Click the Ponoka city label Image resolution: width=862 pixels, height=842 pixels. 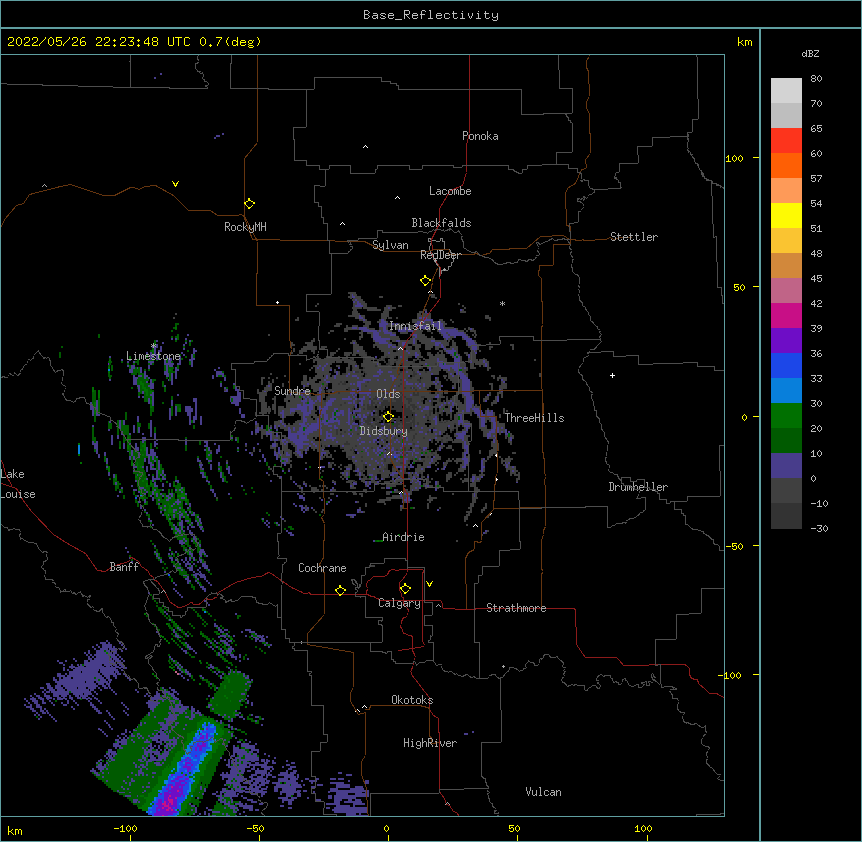click(x=480, y=136)
